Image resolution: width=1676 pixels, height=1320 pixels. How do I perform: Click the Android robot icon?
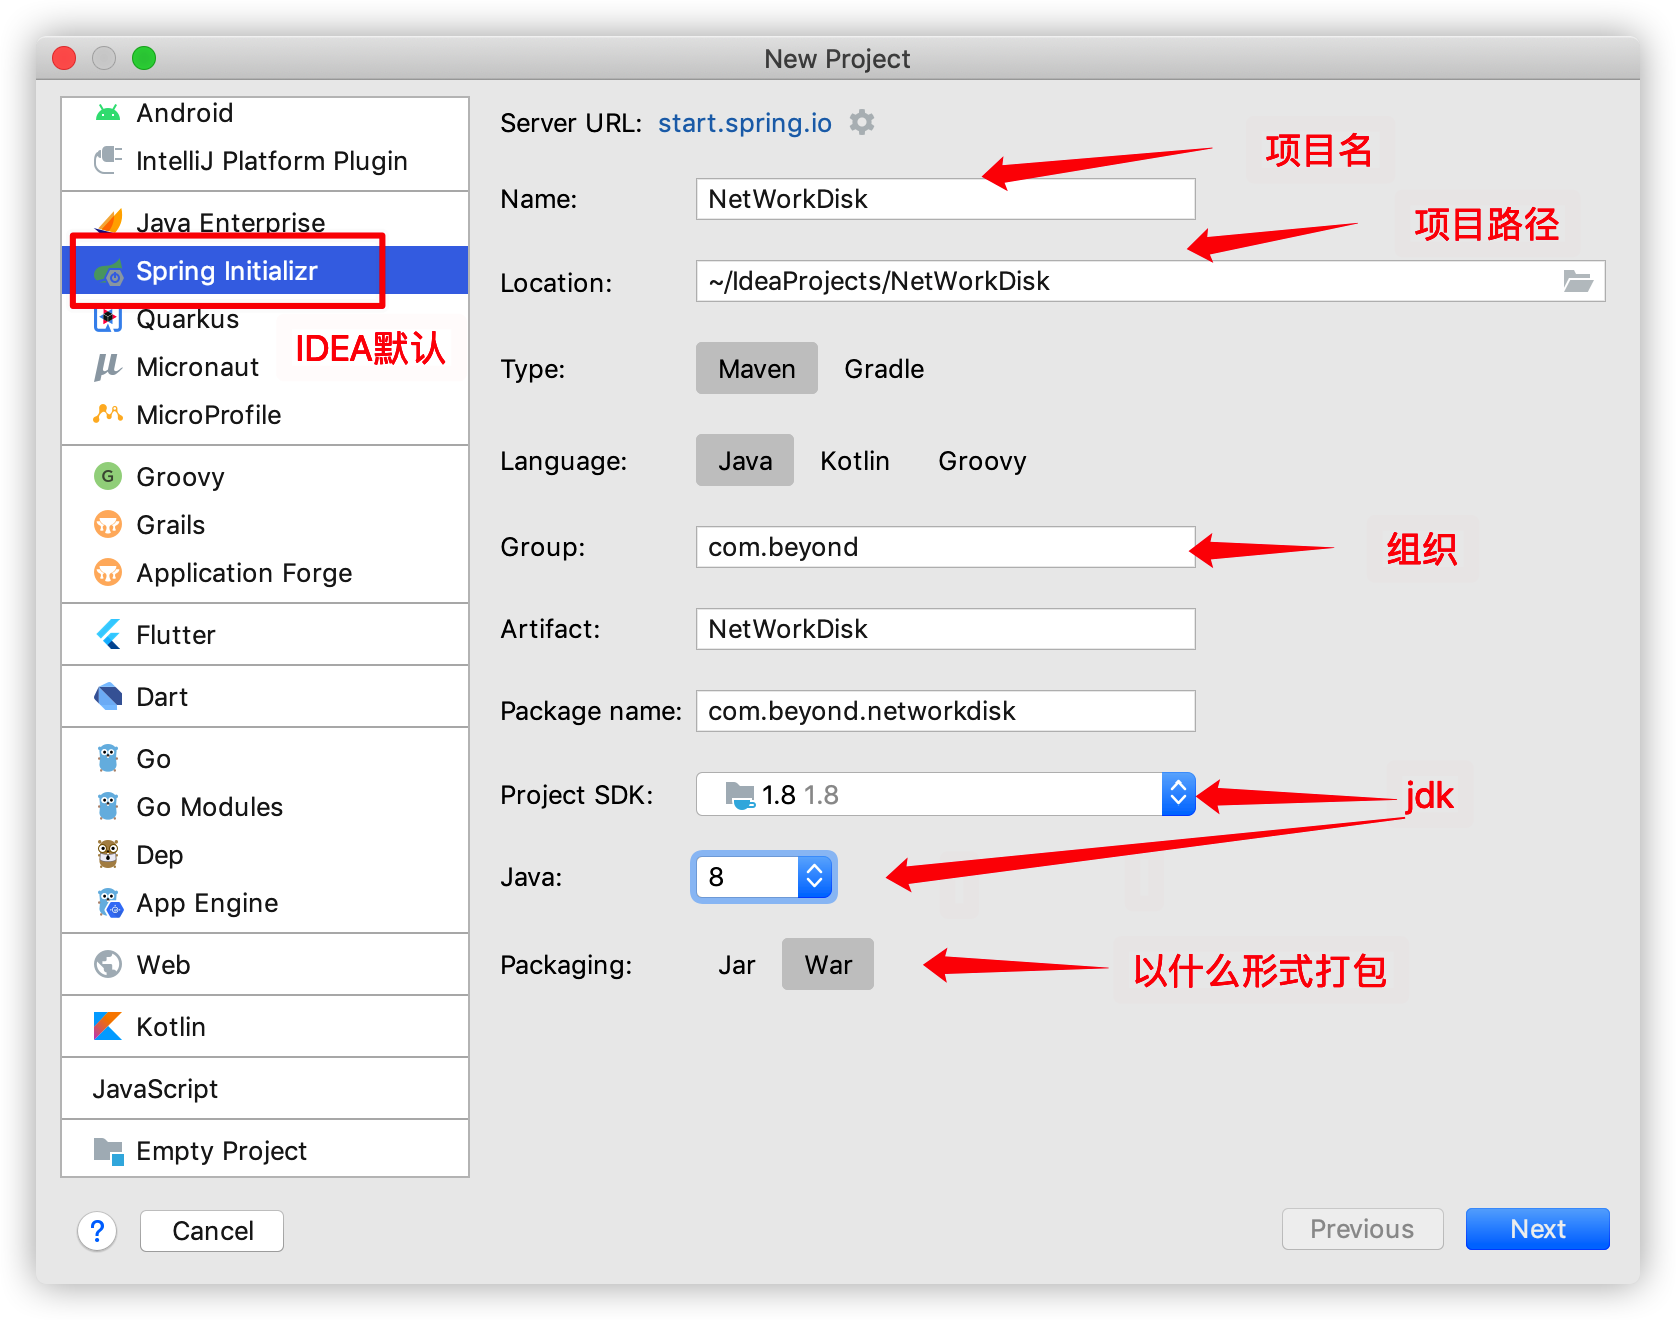(x=108, y=113)
